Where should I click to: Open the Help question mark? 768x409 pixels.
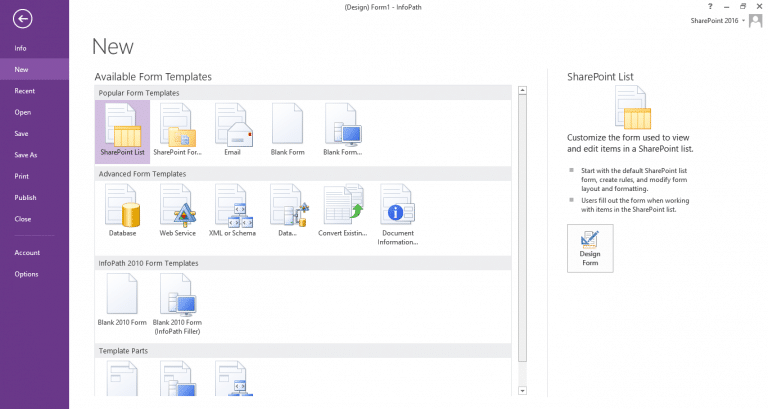pos(710,6)
